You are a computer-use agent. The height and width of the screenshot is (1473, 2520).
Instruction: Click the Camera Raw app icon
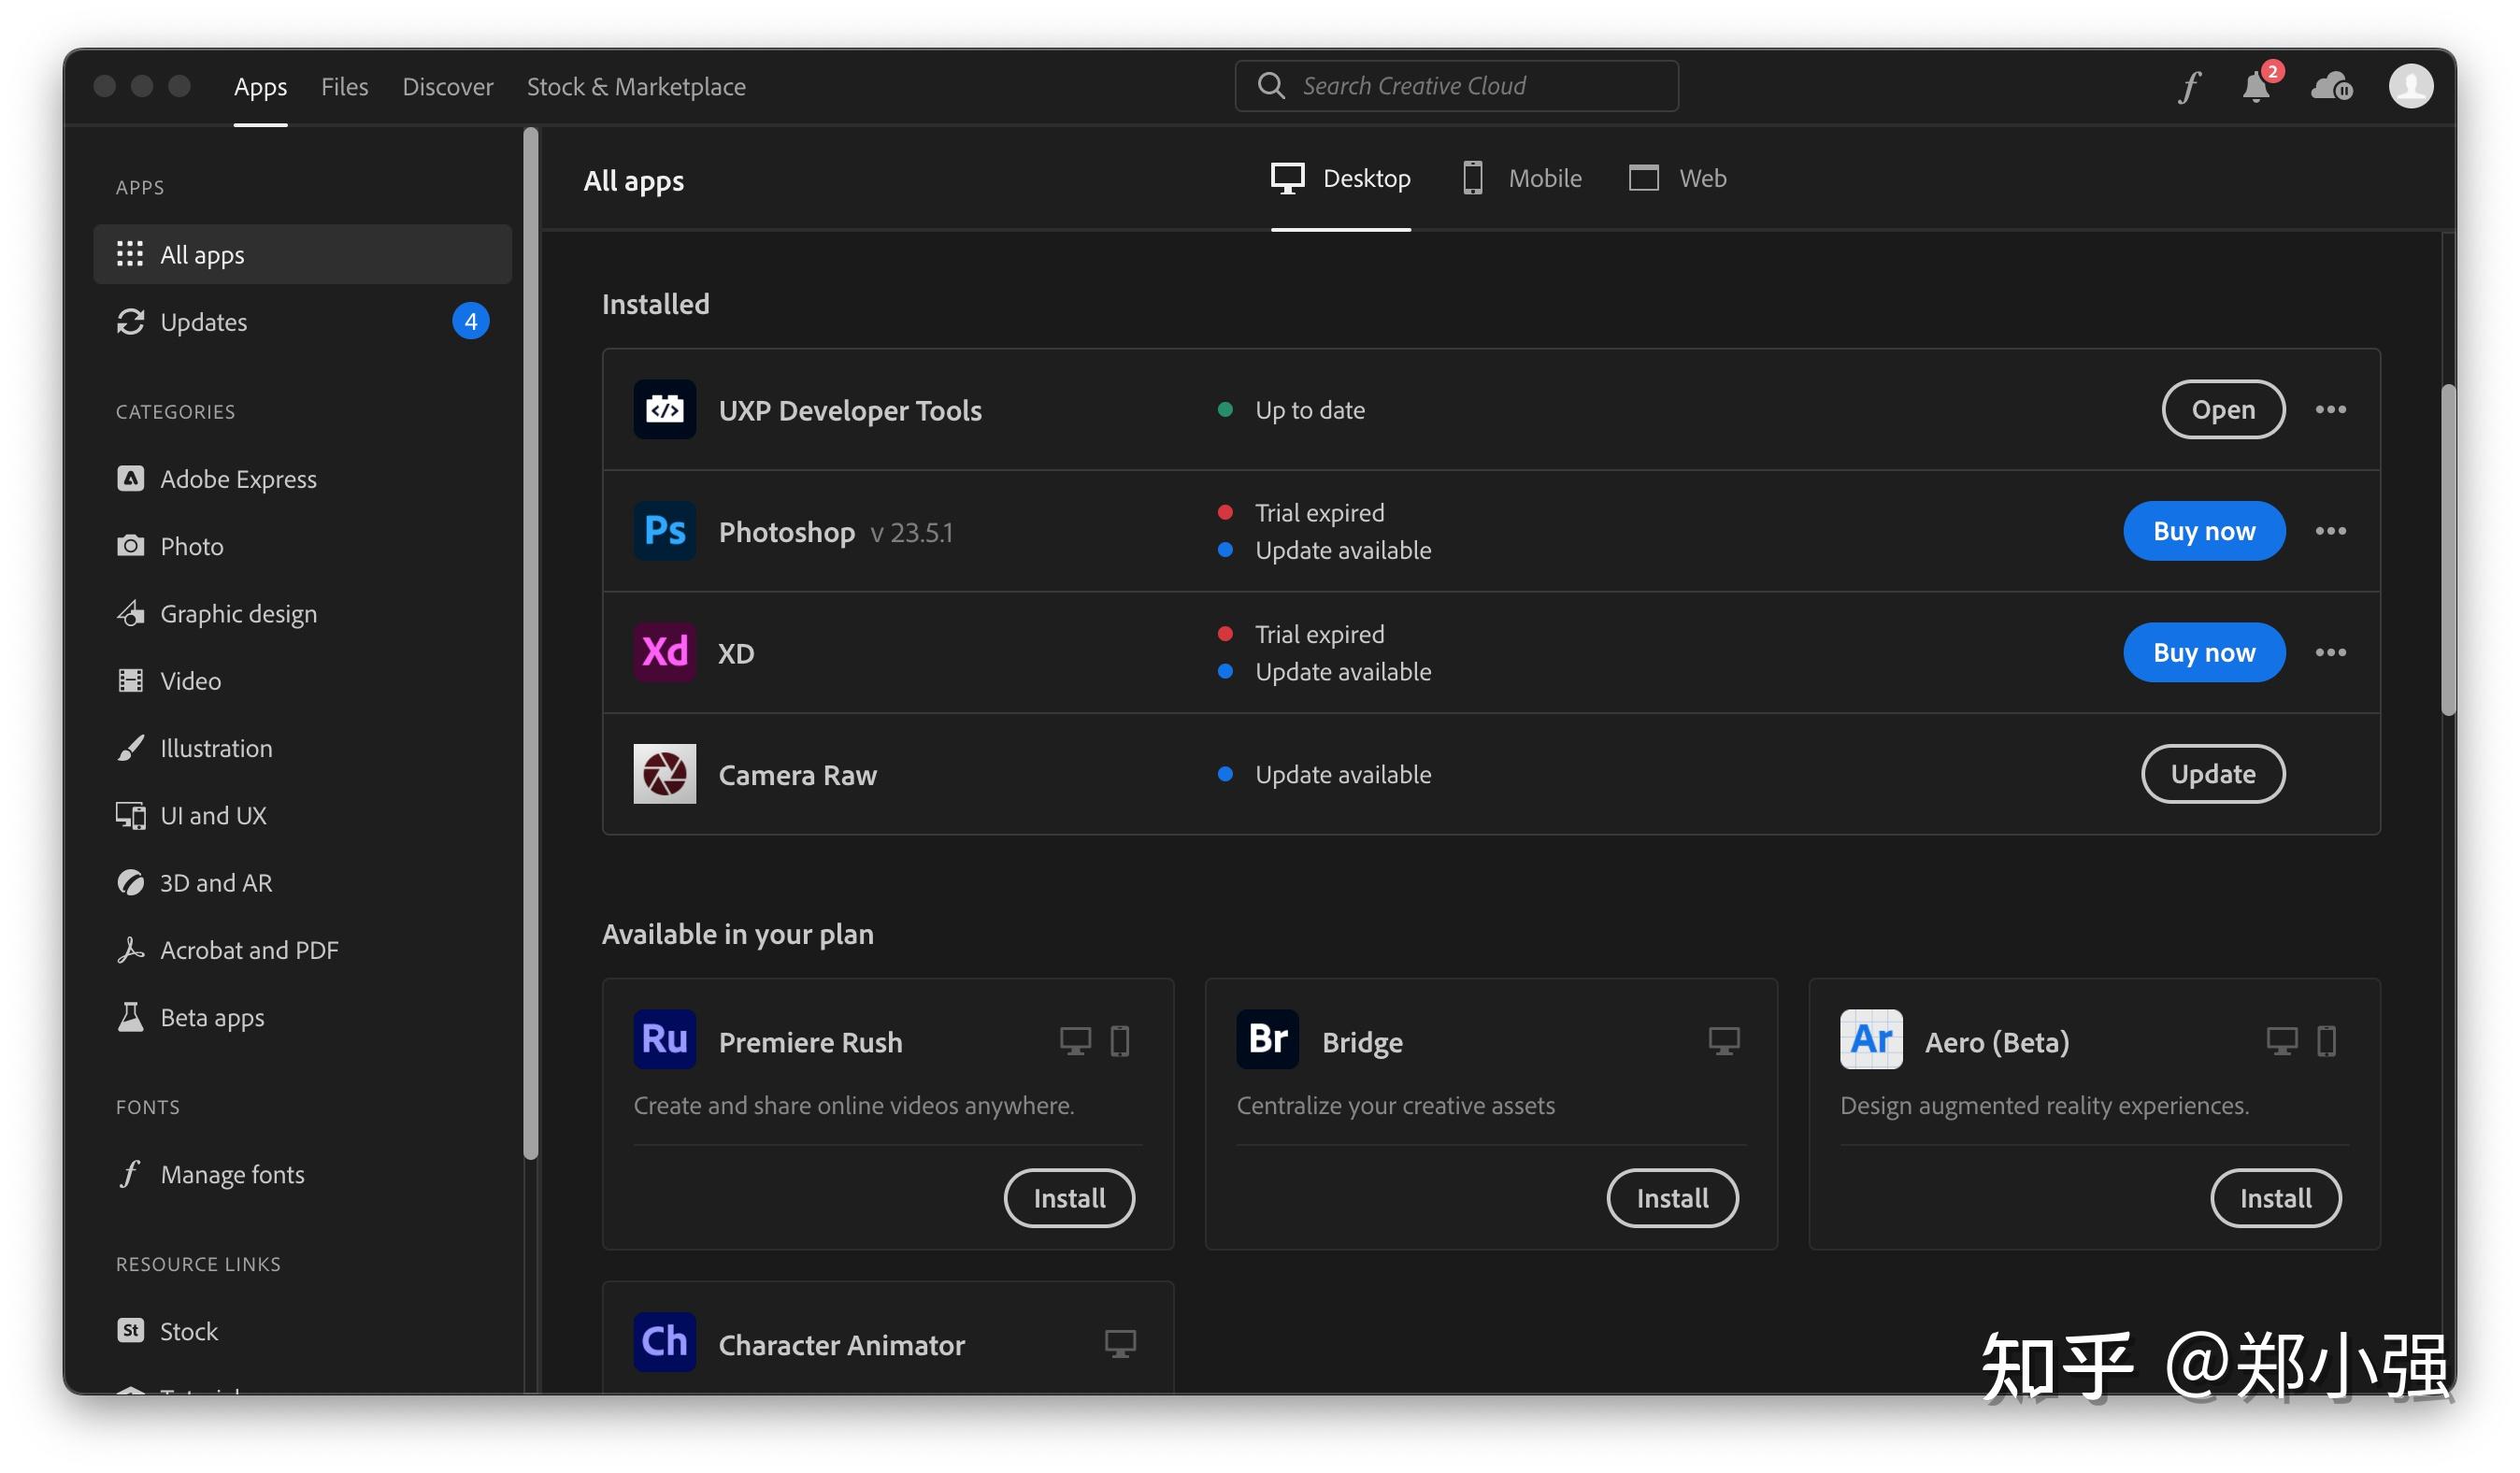[x=664, y=774]
